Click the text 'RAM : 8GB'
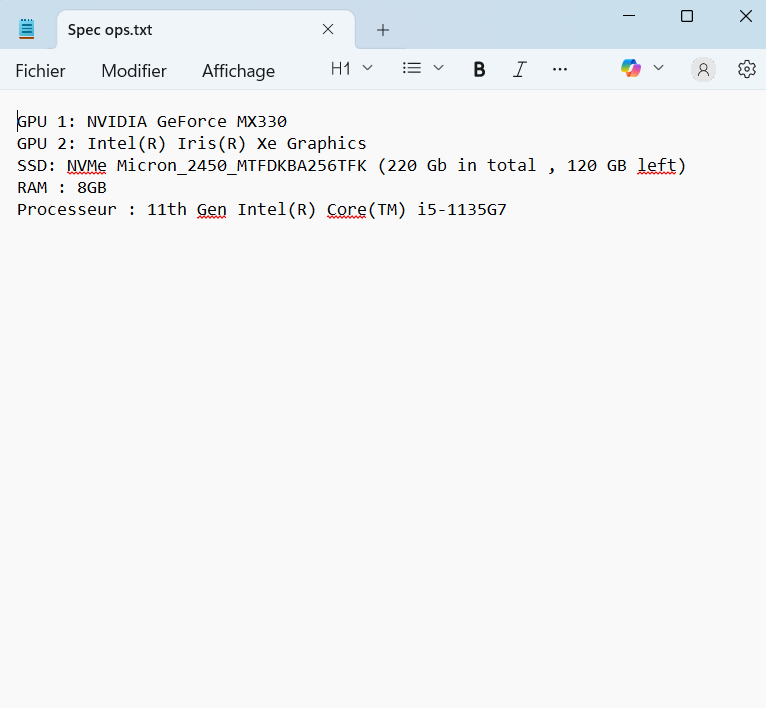 pos(62,188)
